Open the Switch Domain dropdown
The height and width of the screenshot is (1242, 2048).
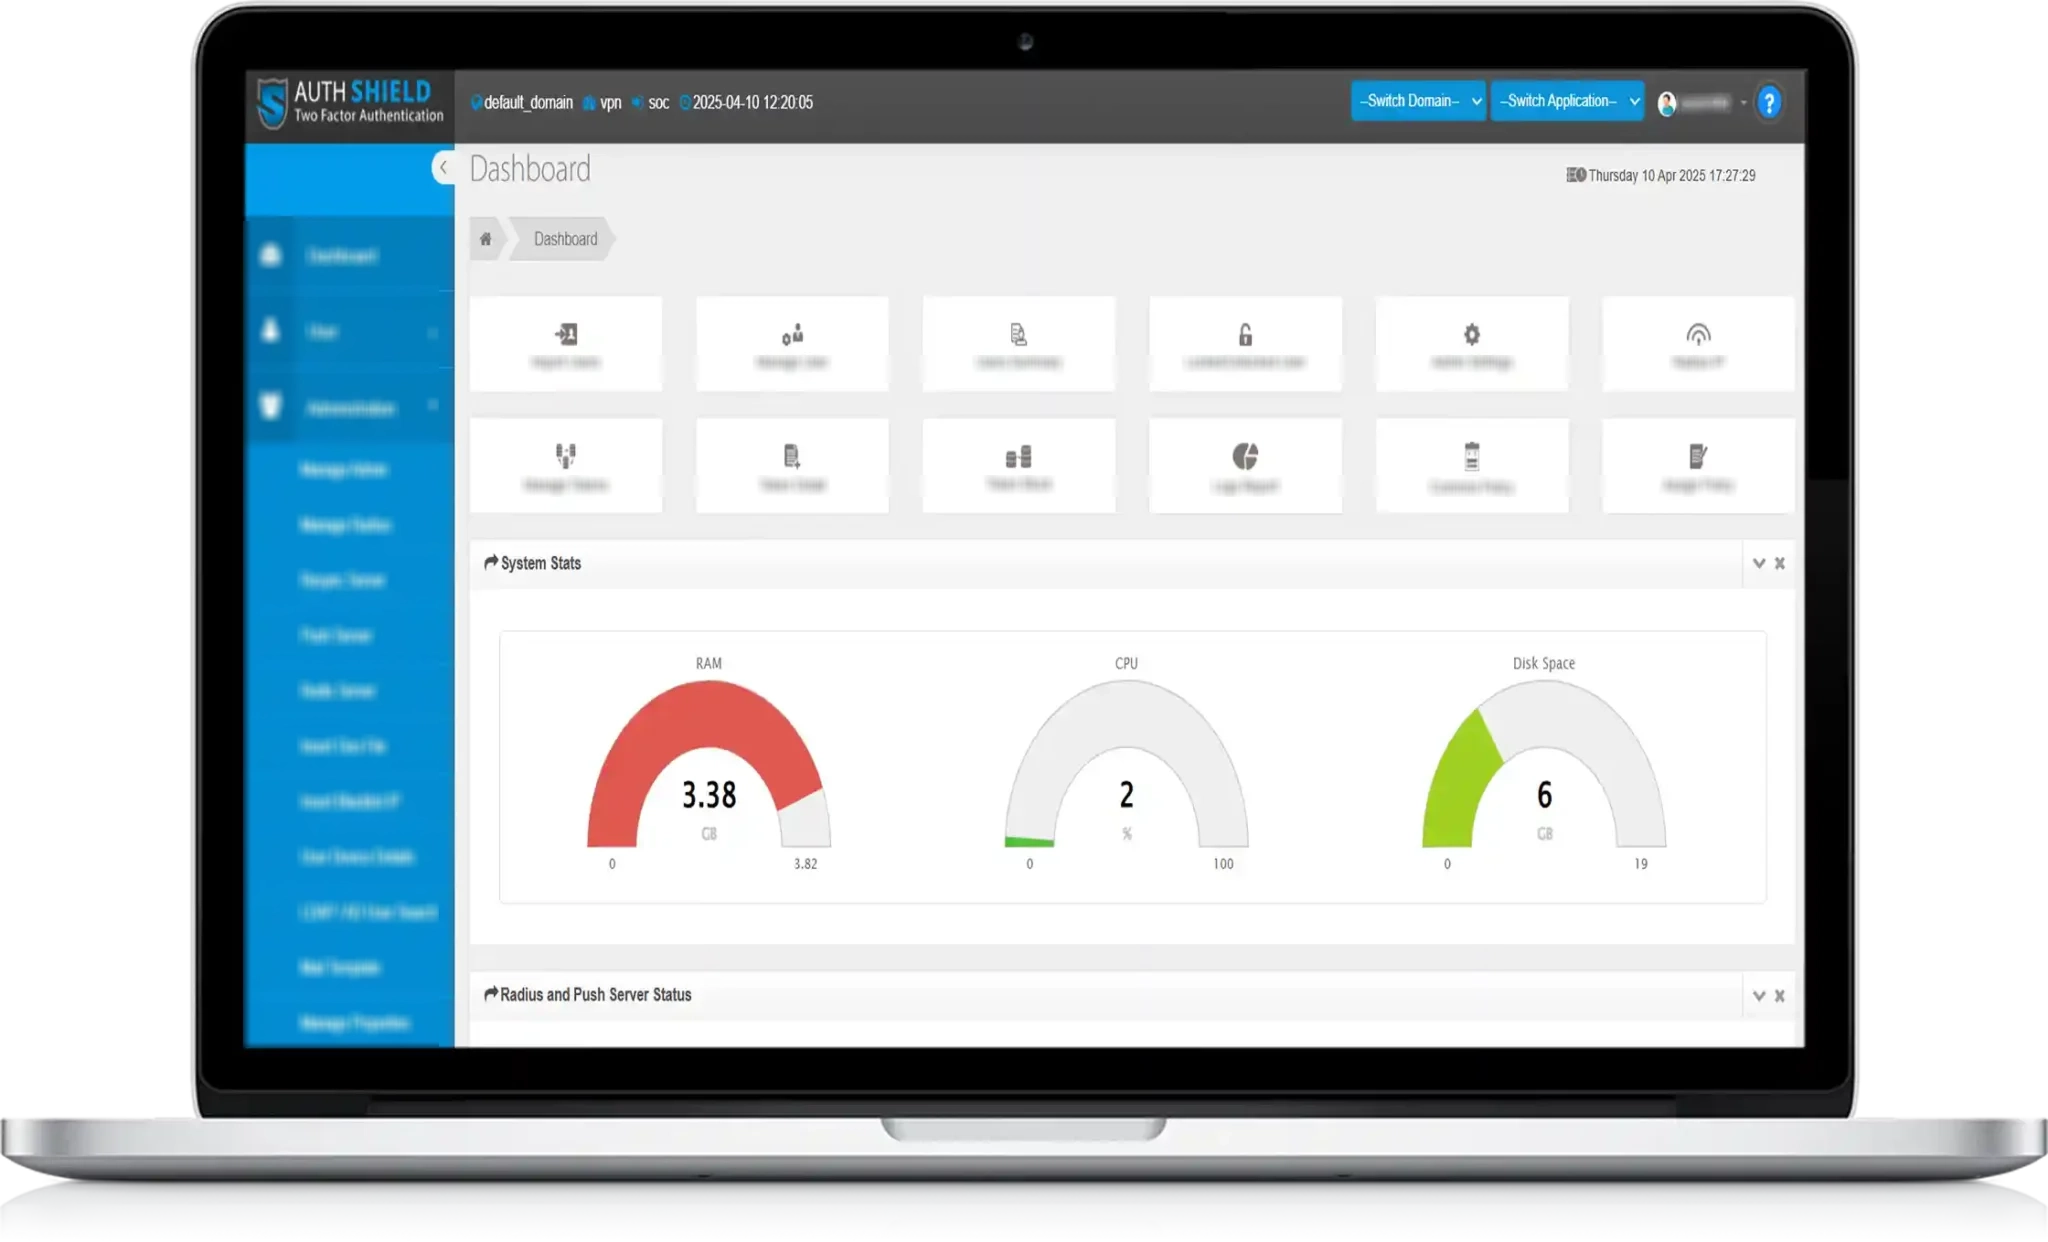tap(1417, 101)
